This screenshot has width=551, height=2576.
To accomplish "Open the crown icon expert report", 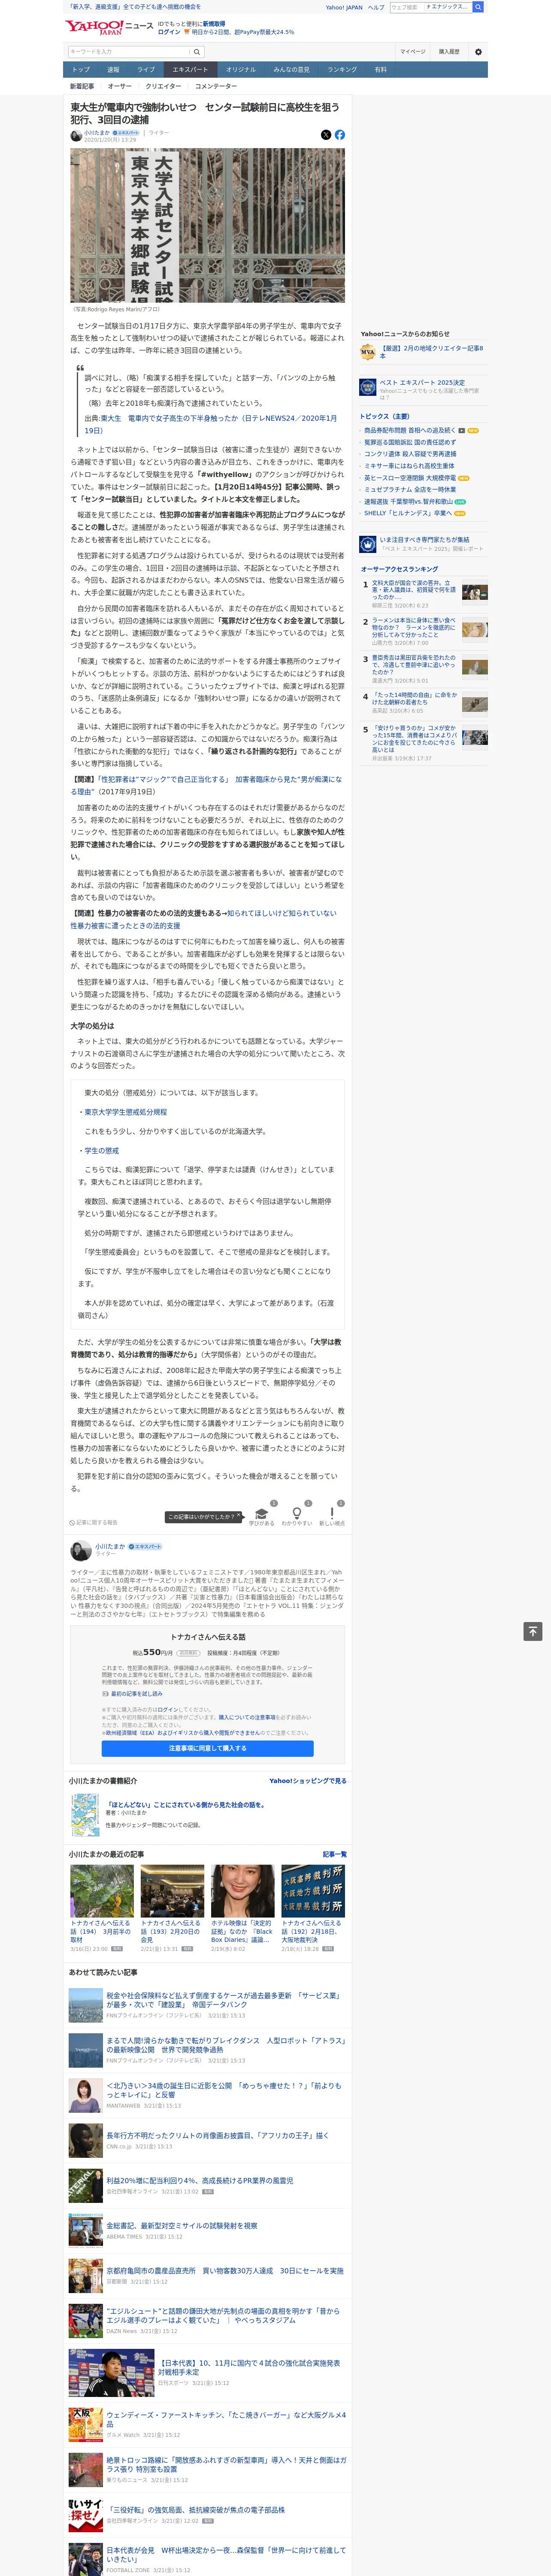I will 368,544.
